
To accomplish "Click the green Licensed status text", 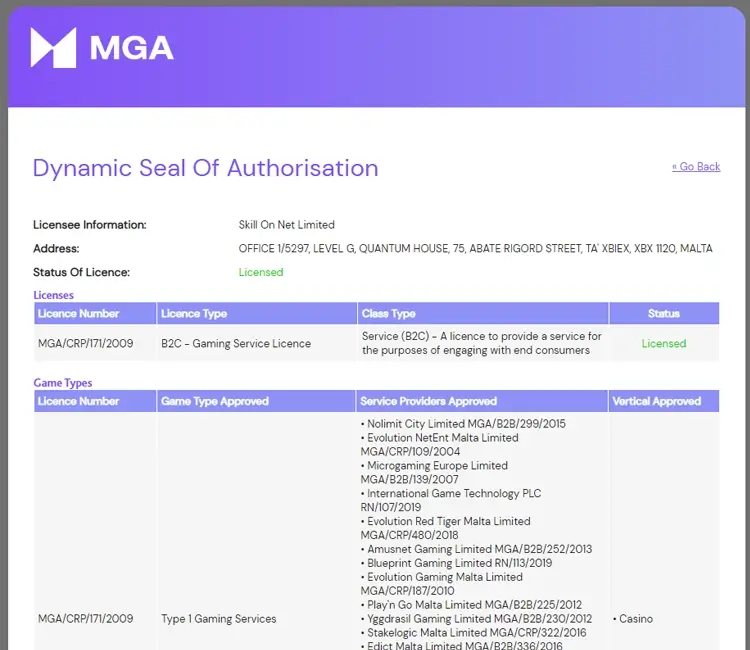I will [261, 272].
